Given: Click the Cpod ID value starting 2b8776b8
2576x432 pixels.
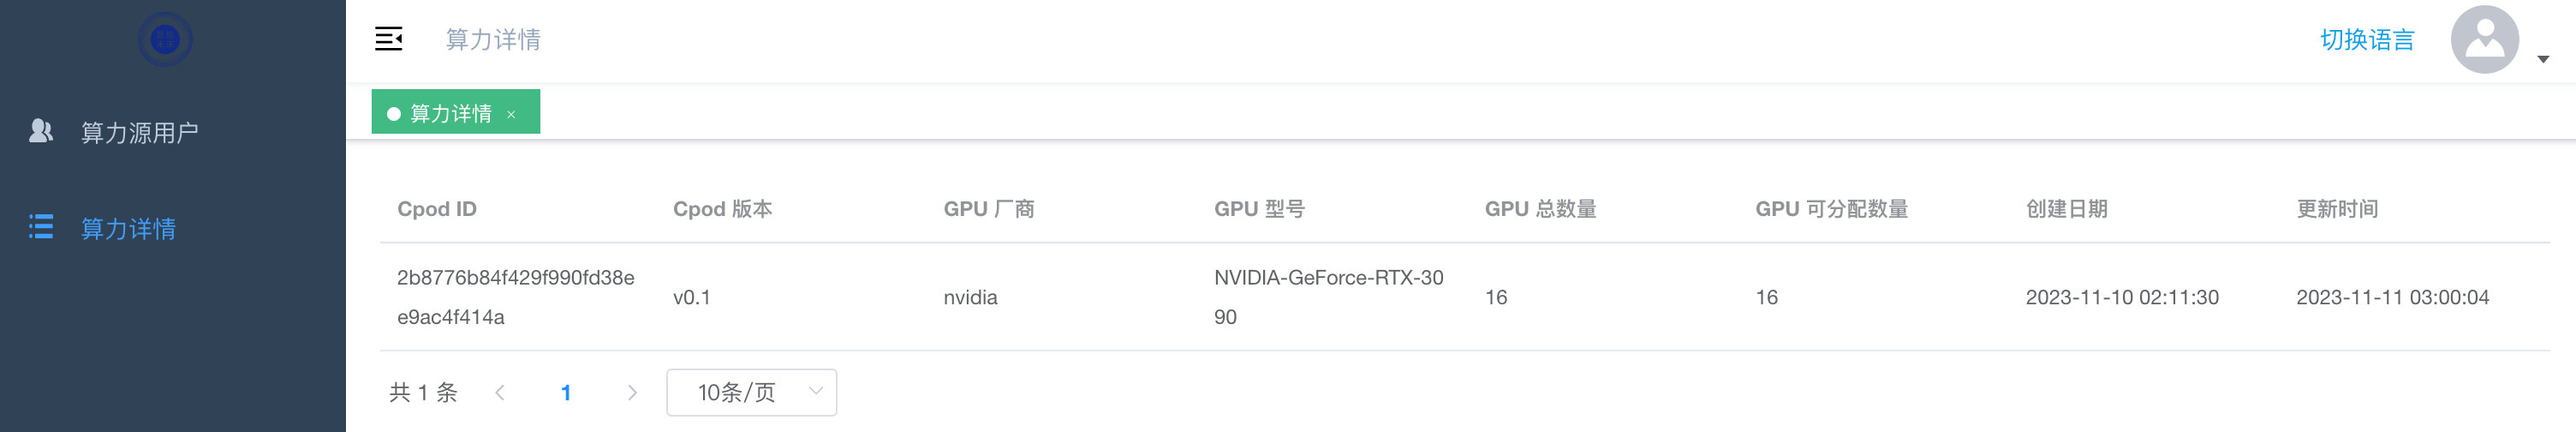Looking at the screenshot, I should (516, 297).
